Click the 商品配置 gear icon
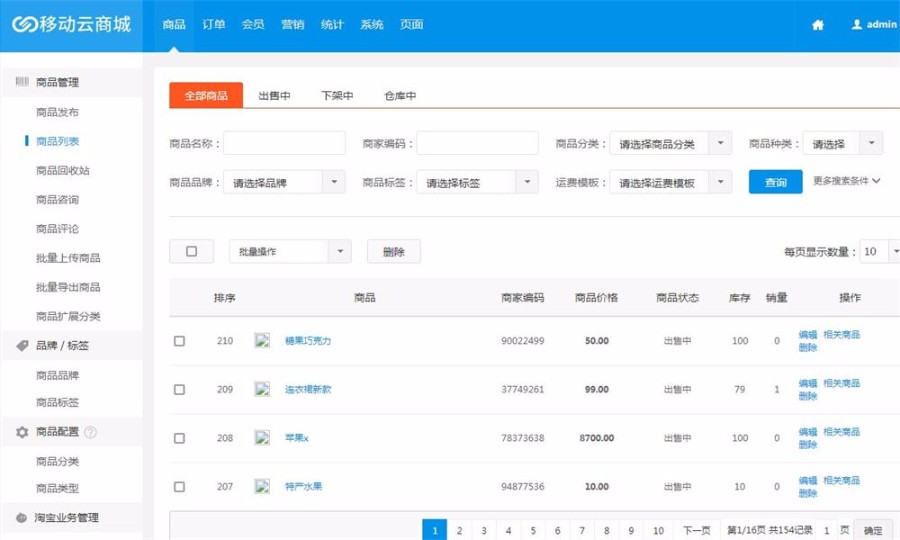900x540 pixels. (22, 433)
